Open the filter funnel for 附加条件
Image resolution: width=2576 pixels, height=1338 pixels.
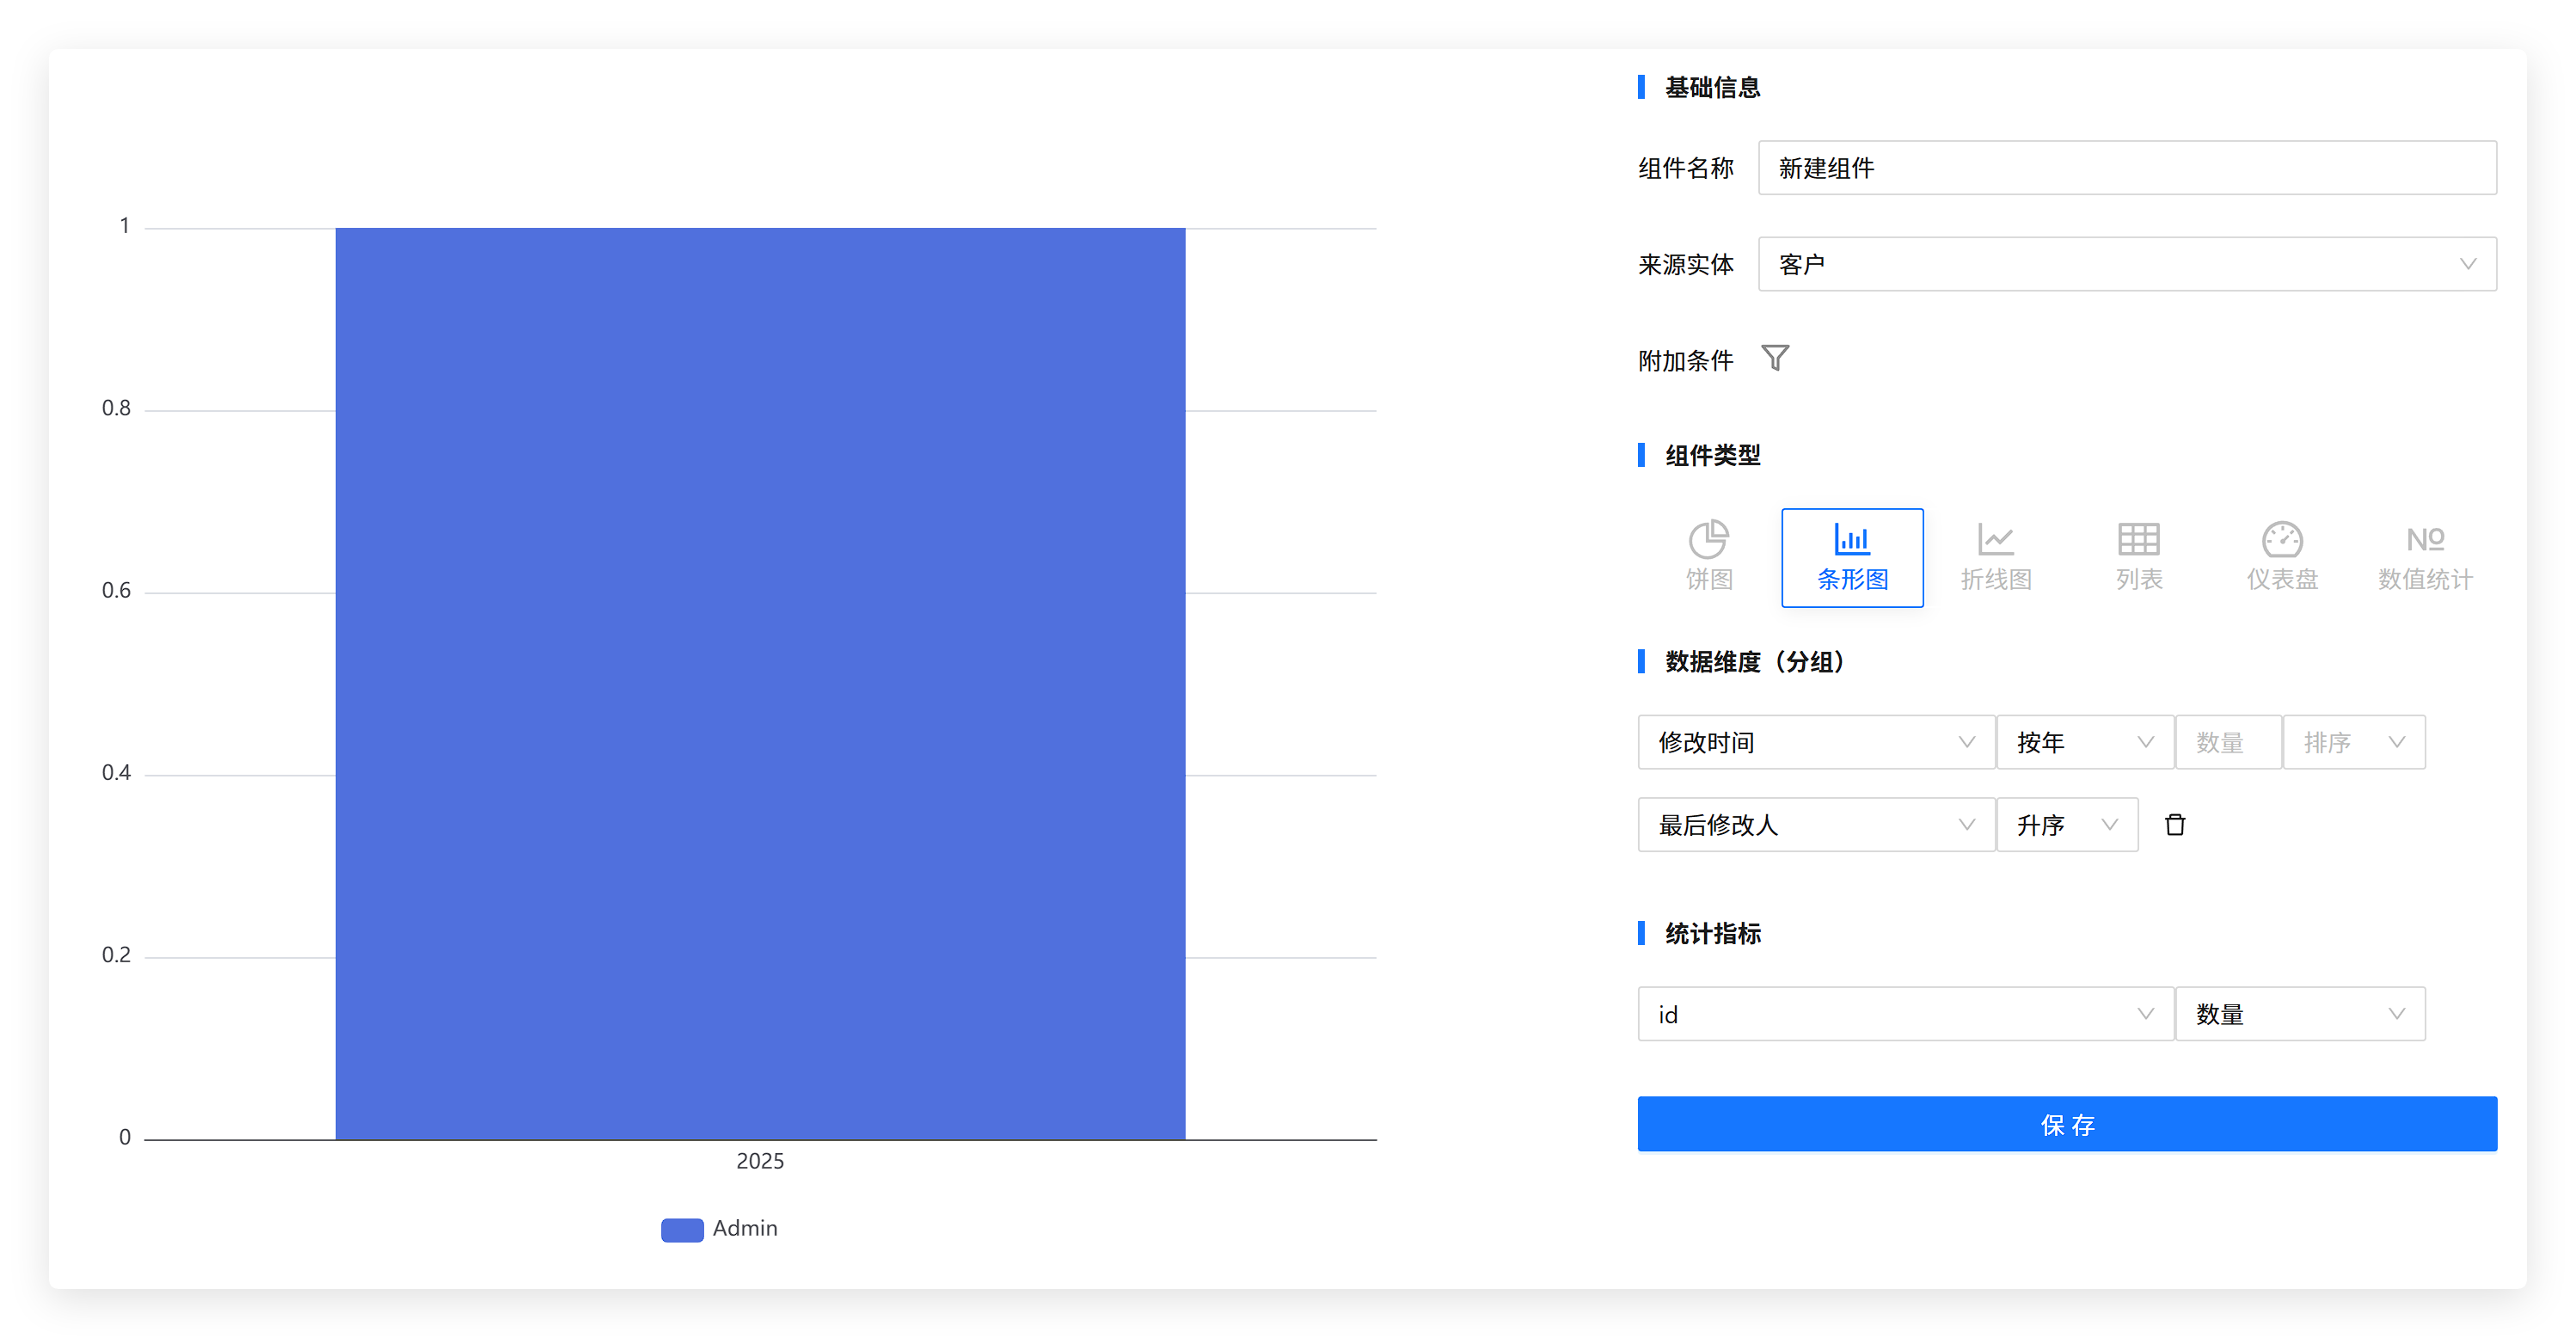(1774, 358)
